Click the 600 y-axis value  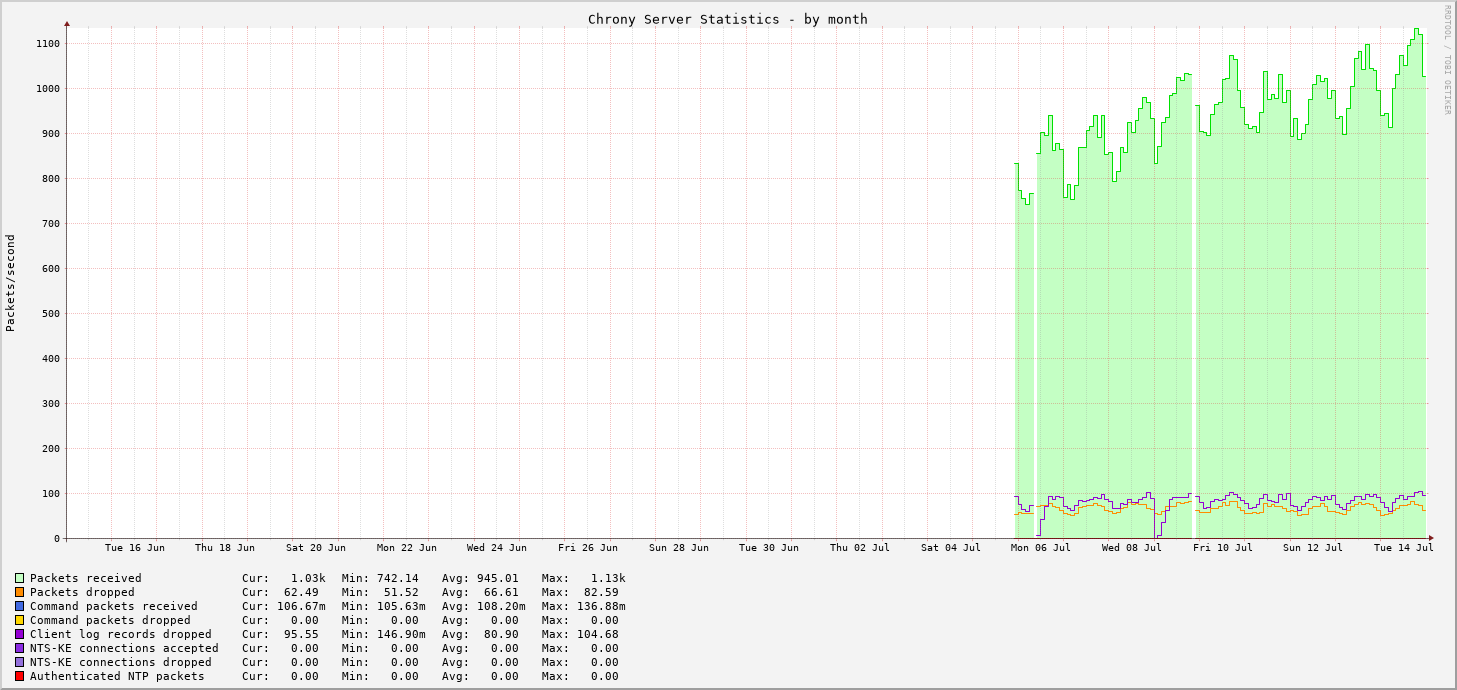click(x=51, y=268)
